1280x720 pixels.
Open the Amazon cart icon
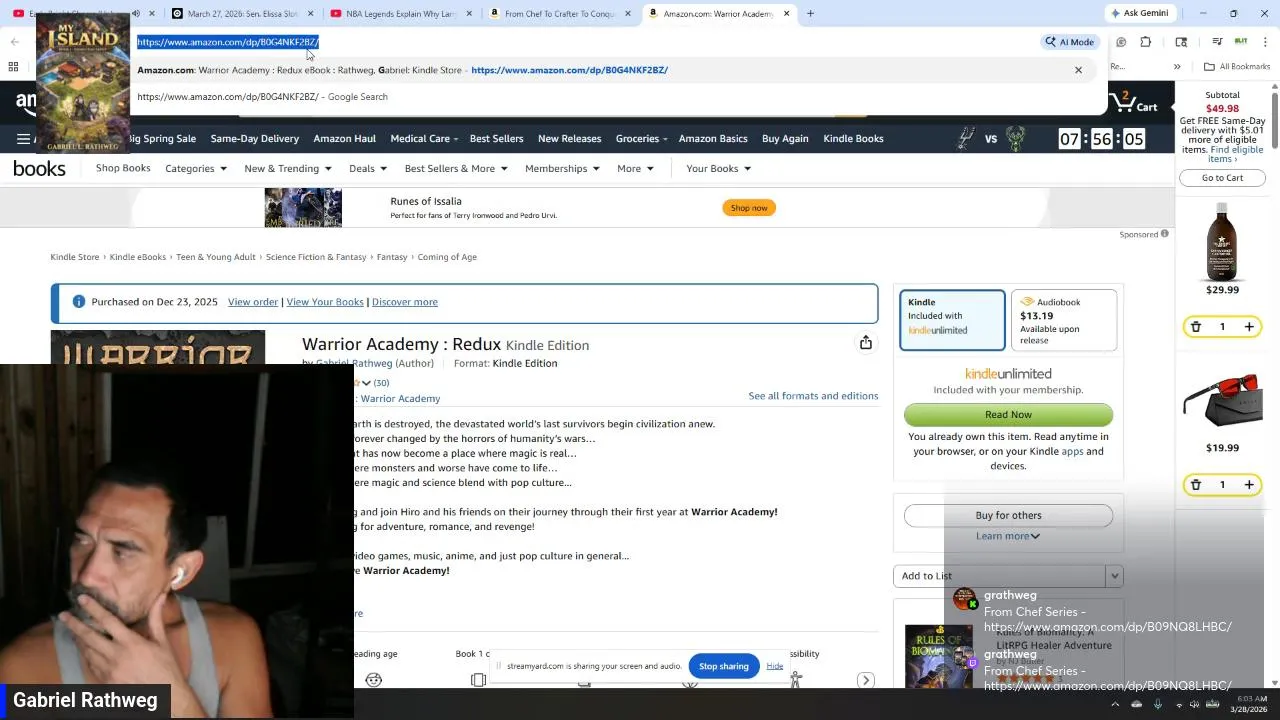click(1134, 103)
